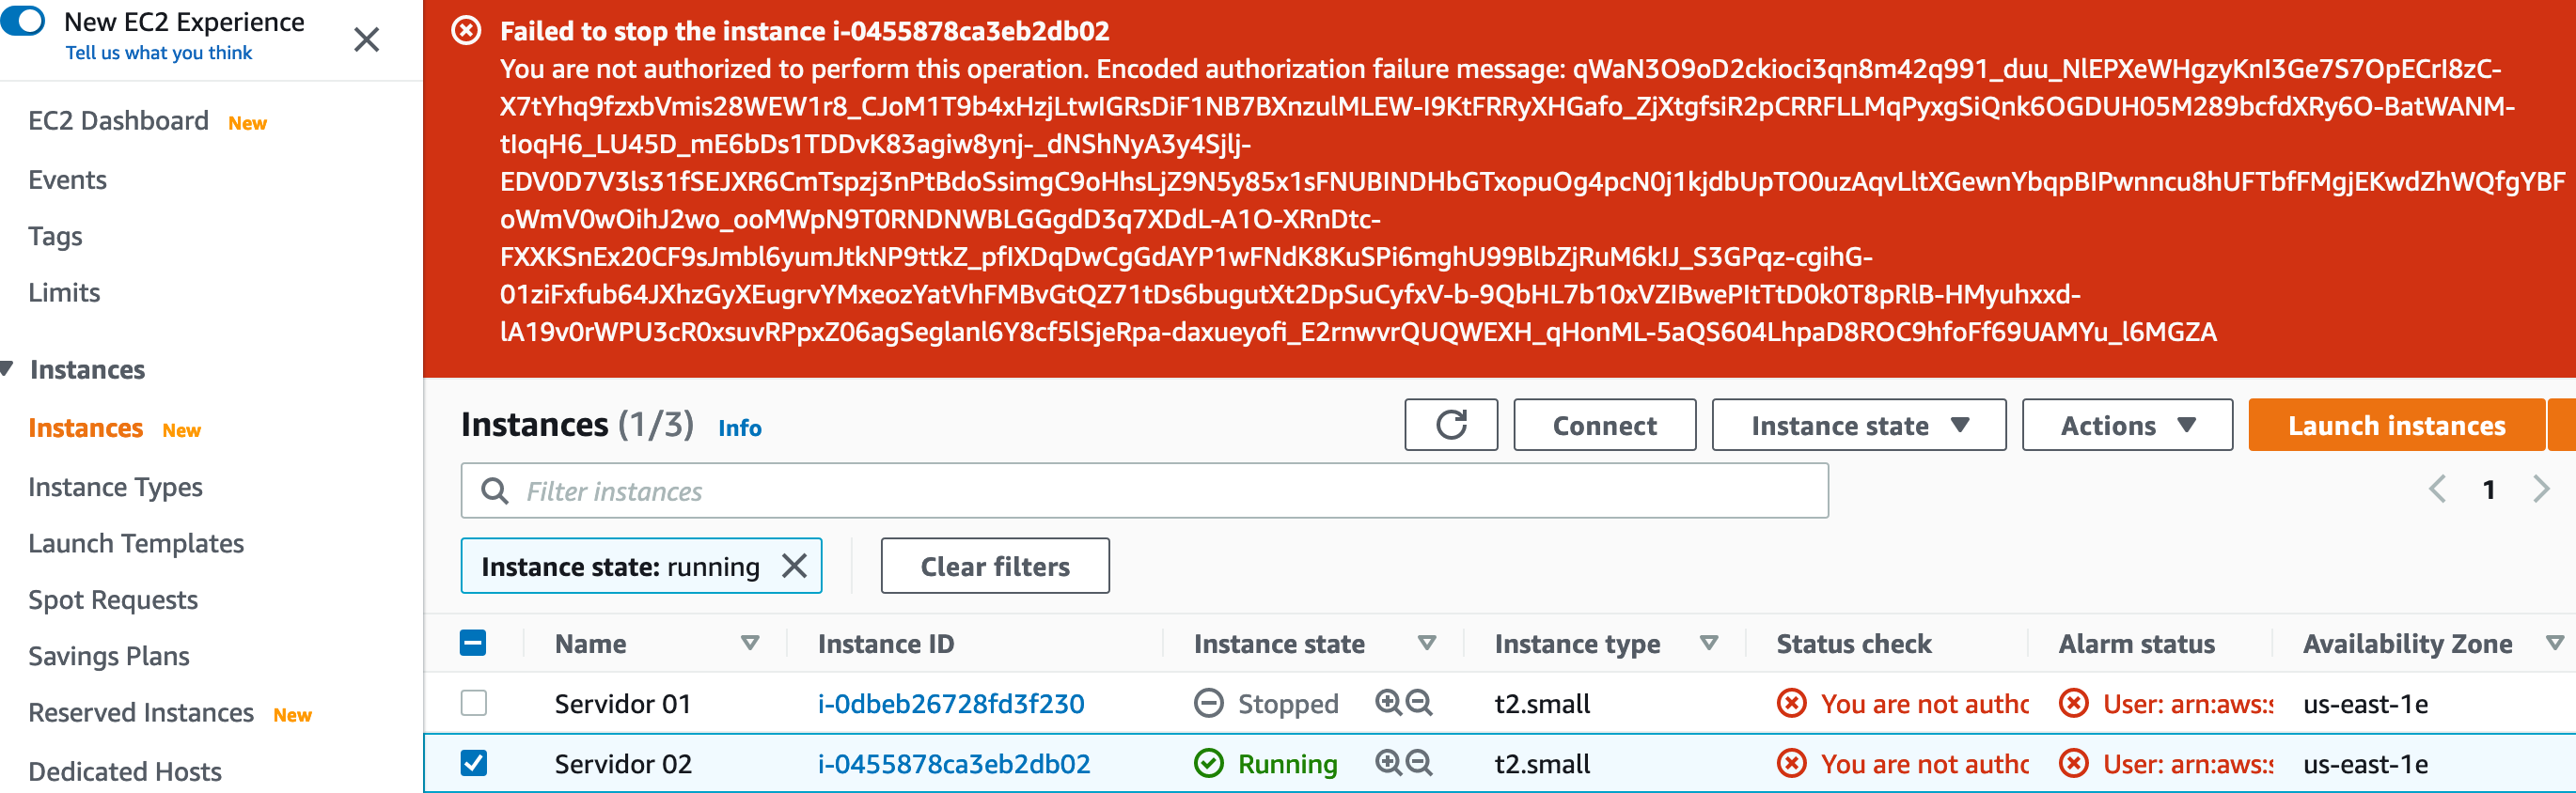
Task: Collapse the Instances sidebar section
Action: point(7,369)
